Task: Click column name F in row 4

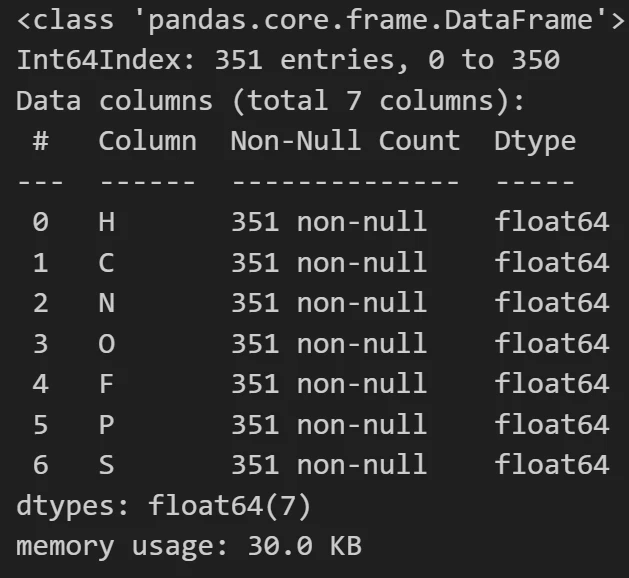Action: tap(107, 384)
